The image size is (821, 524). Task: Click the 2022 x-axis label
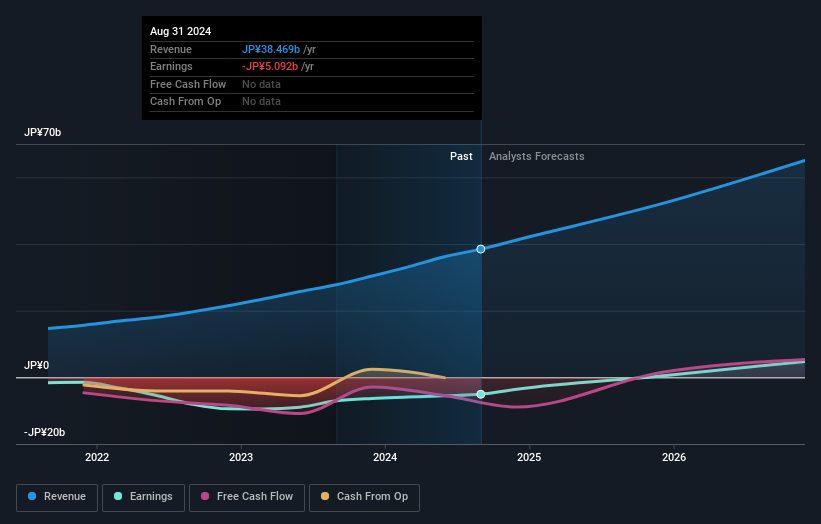[97, 457]
